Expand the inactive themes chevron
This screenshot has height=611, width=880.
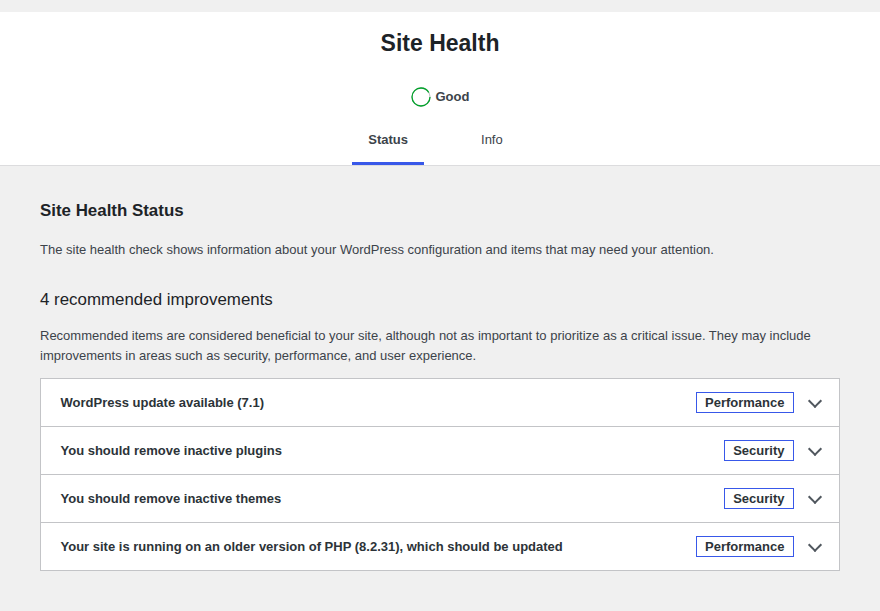coord(815,499)
